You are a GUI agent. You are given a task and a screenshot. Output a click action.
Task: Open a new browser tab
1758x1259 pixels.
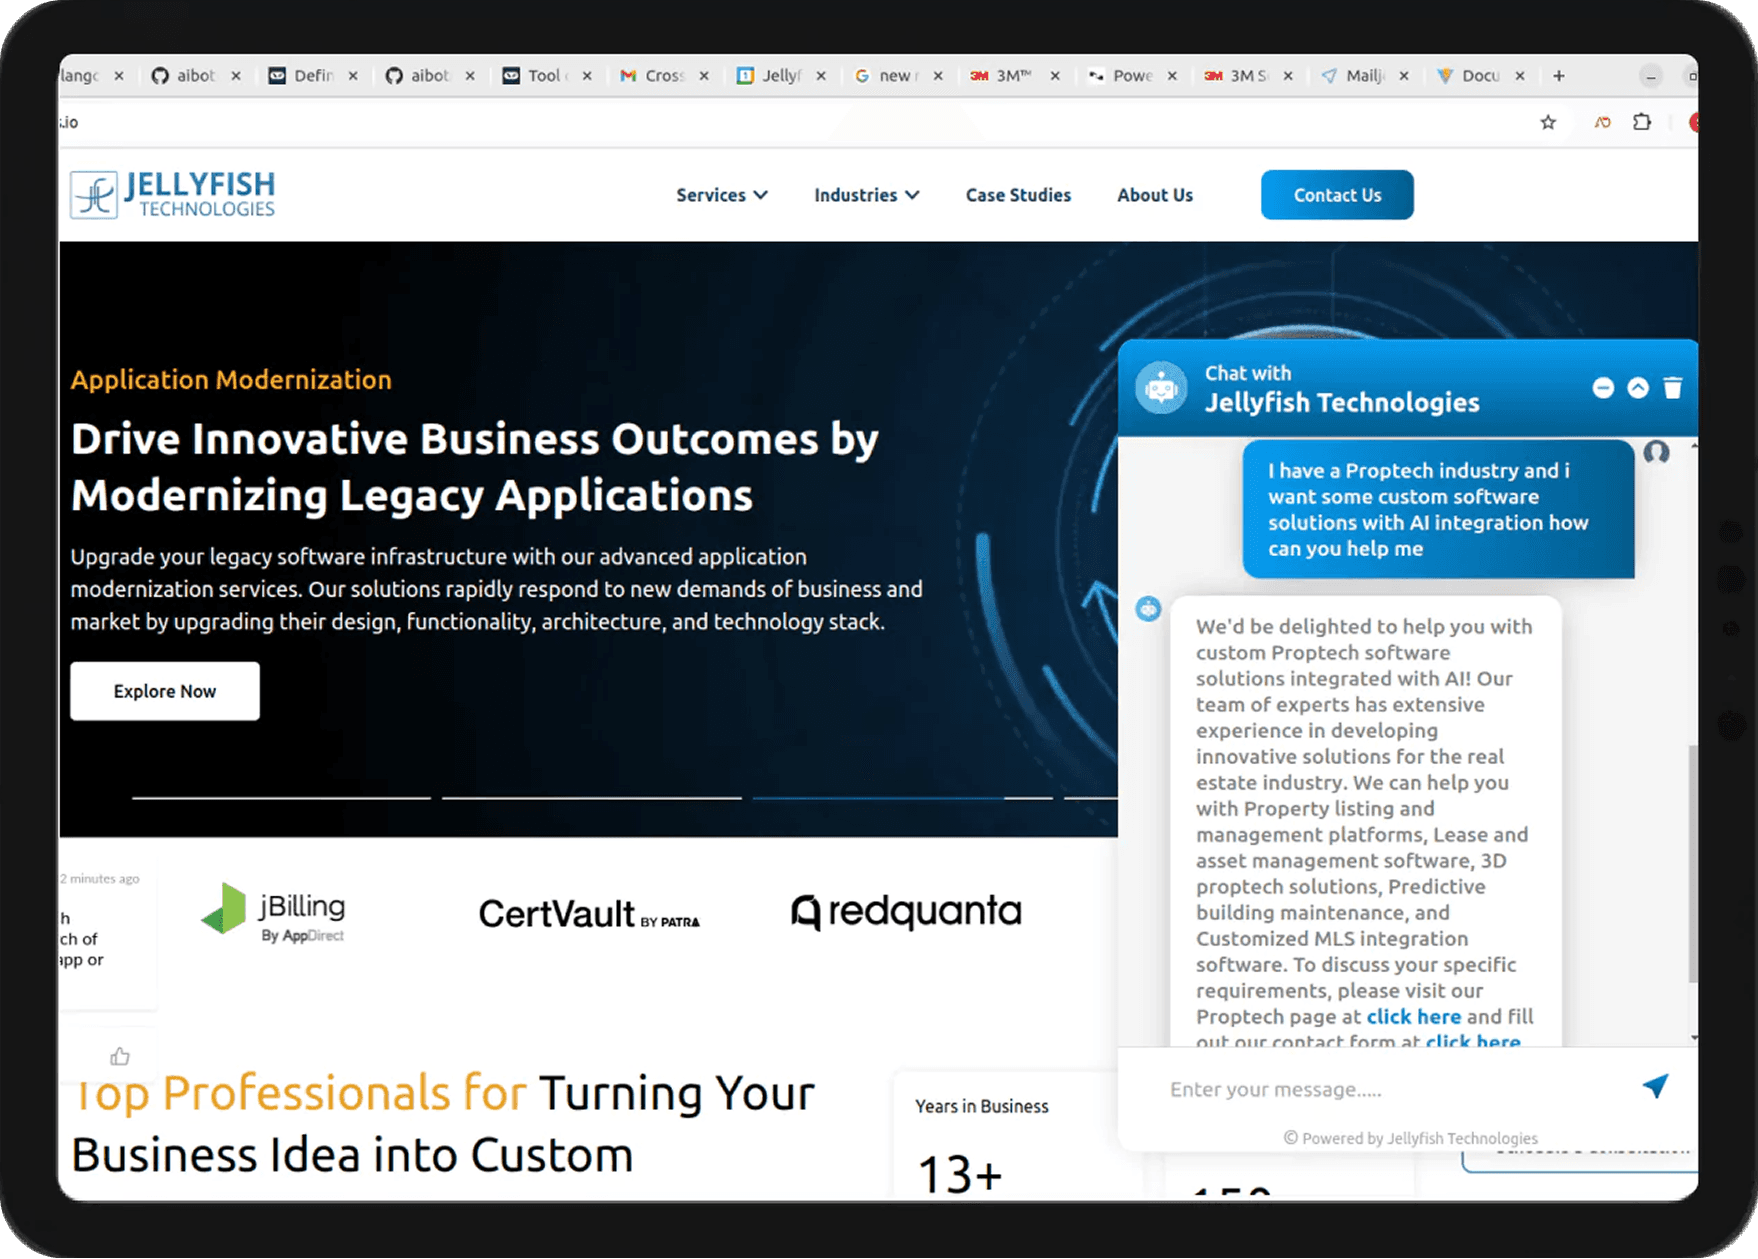click(x=1558, y=76)
